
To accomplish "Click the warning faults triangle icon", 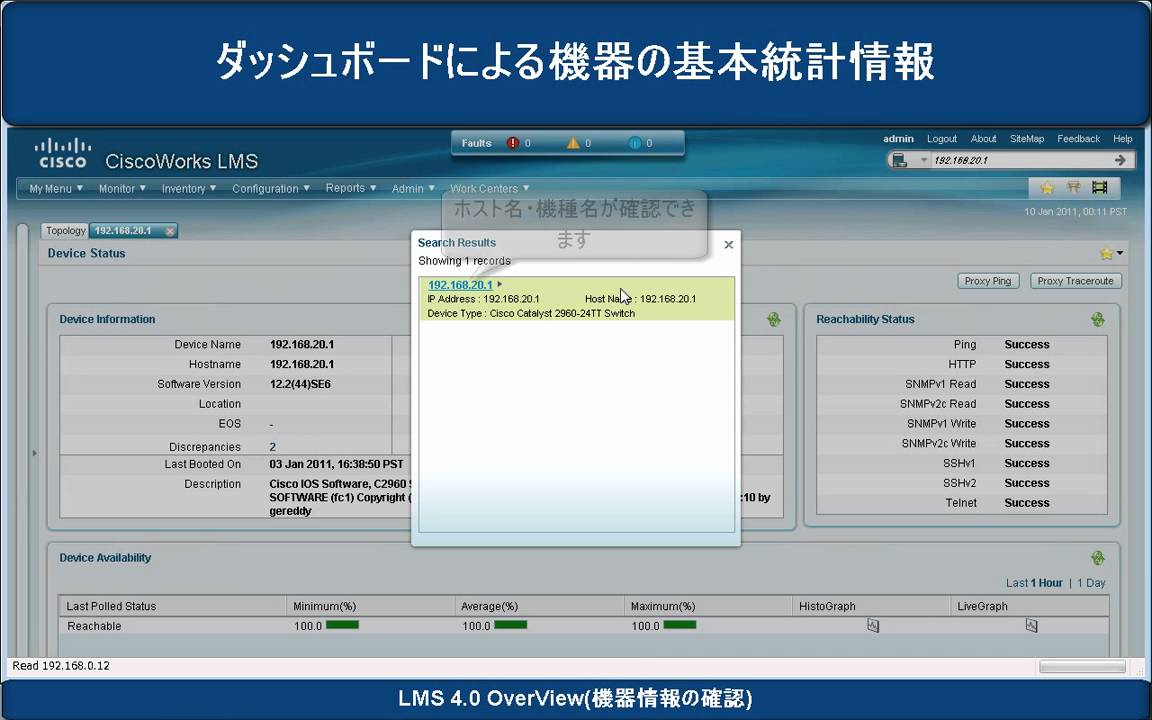I will pos(573,143).
